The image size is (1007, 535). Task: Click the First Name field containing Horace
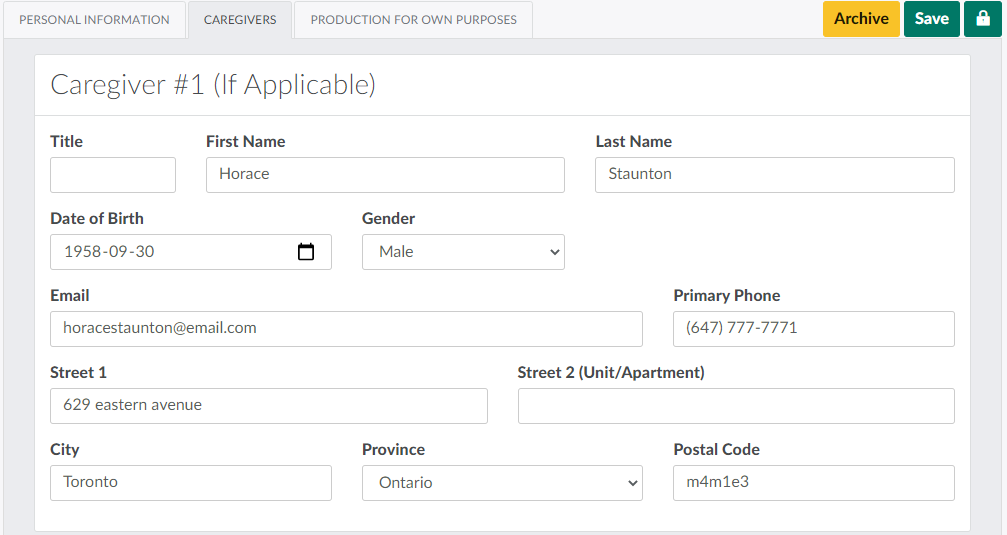385,175
